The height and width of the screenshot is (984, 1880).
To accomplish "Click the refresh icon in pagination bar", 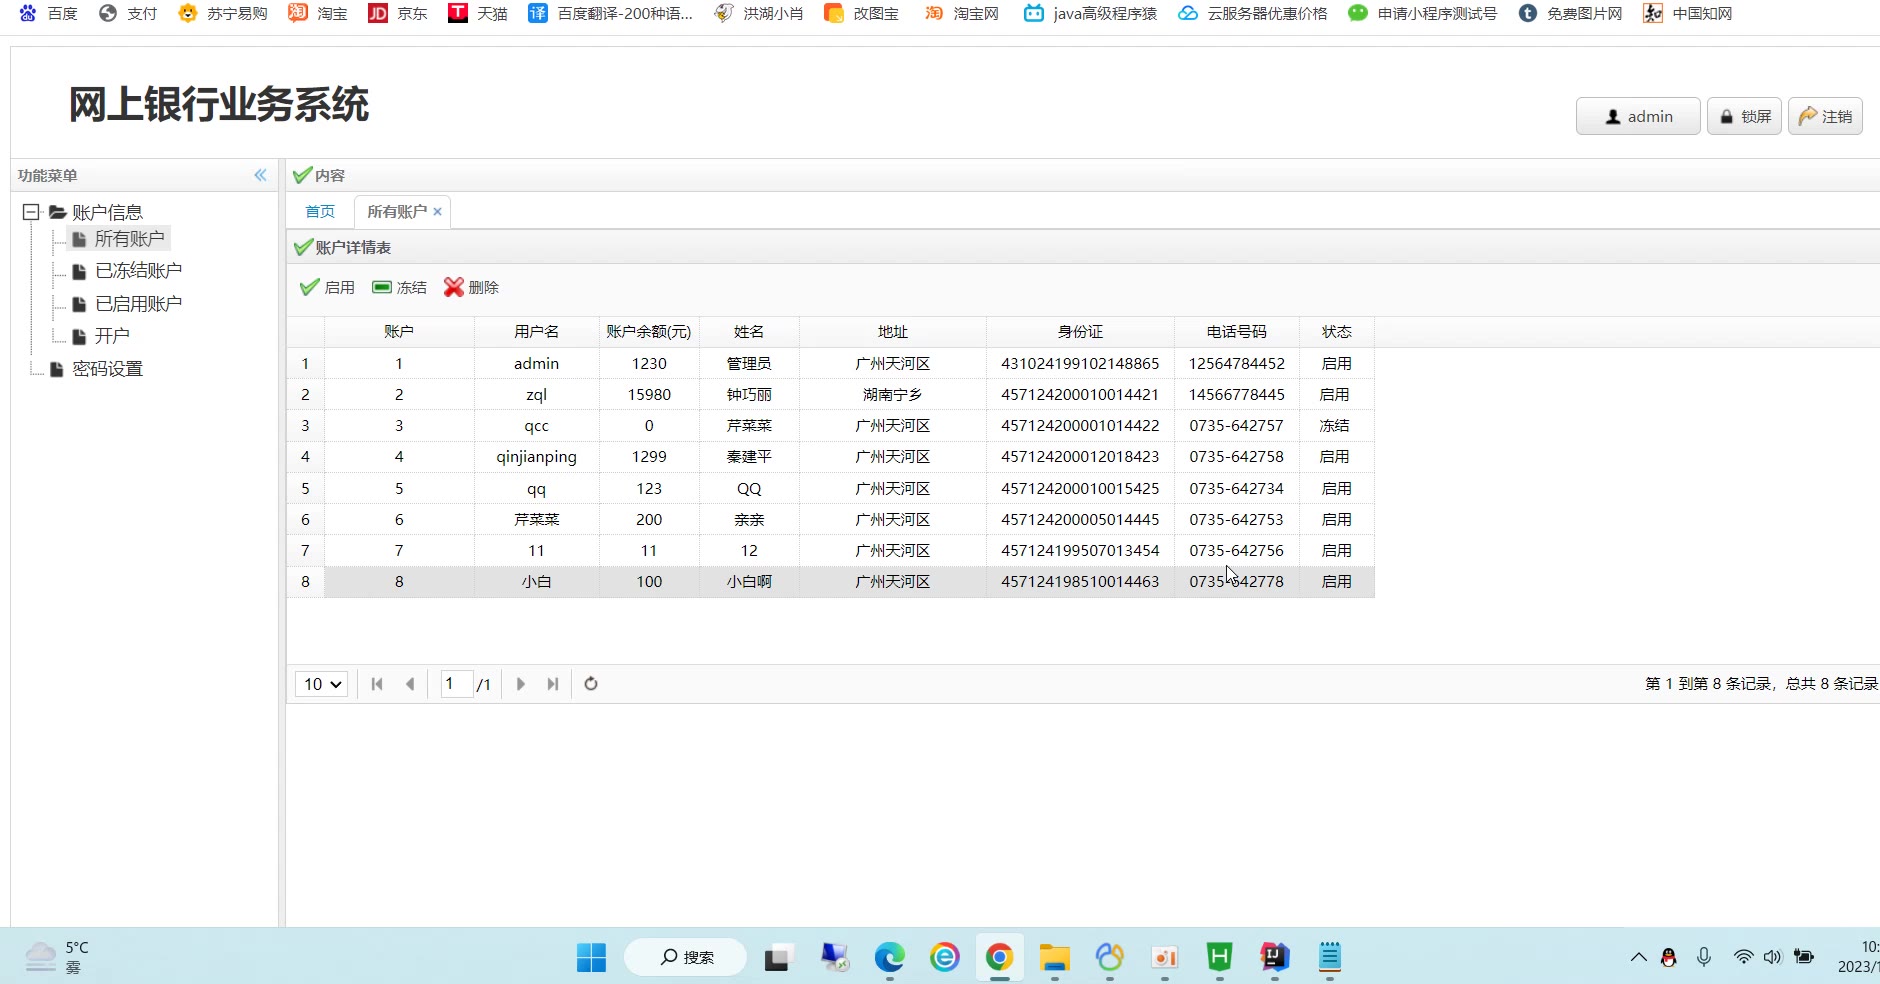I will [591, 684].
